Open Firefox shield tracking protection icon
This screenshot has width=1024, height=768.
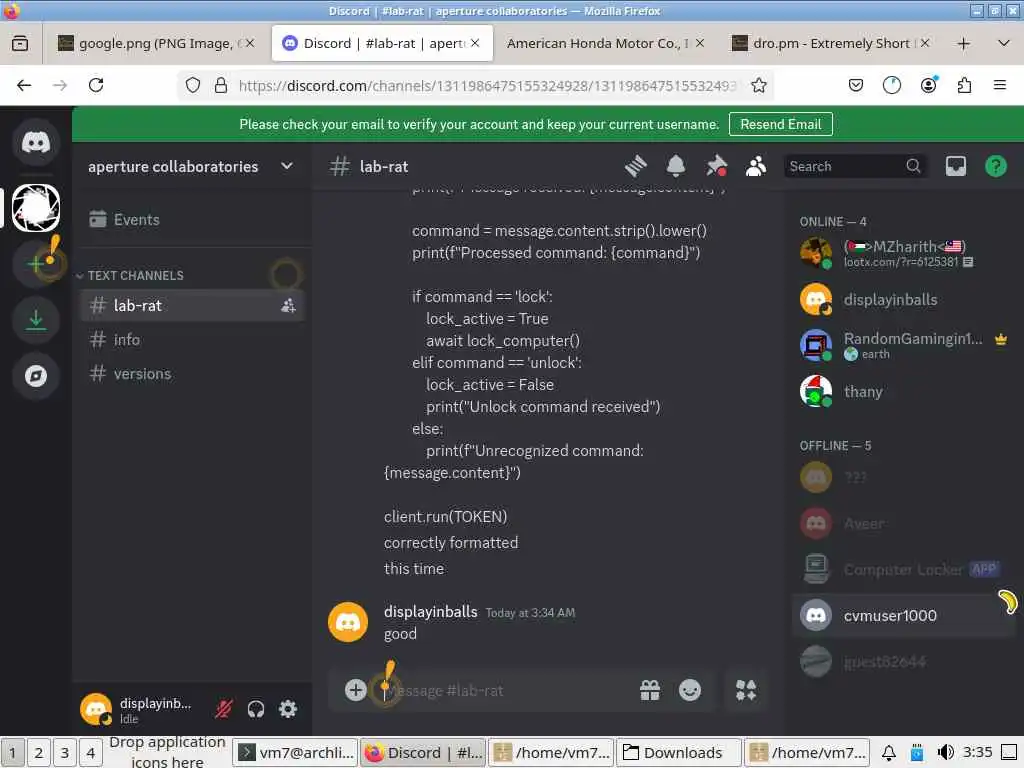tap(193, 86)
